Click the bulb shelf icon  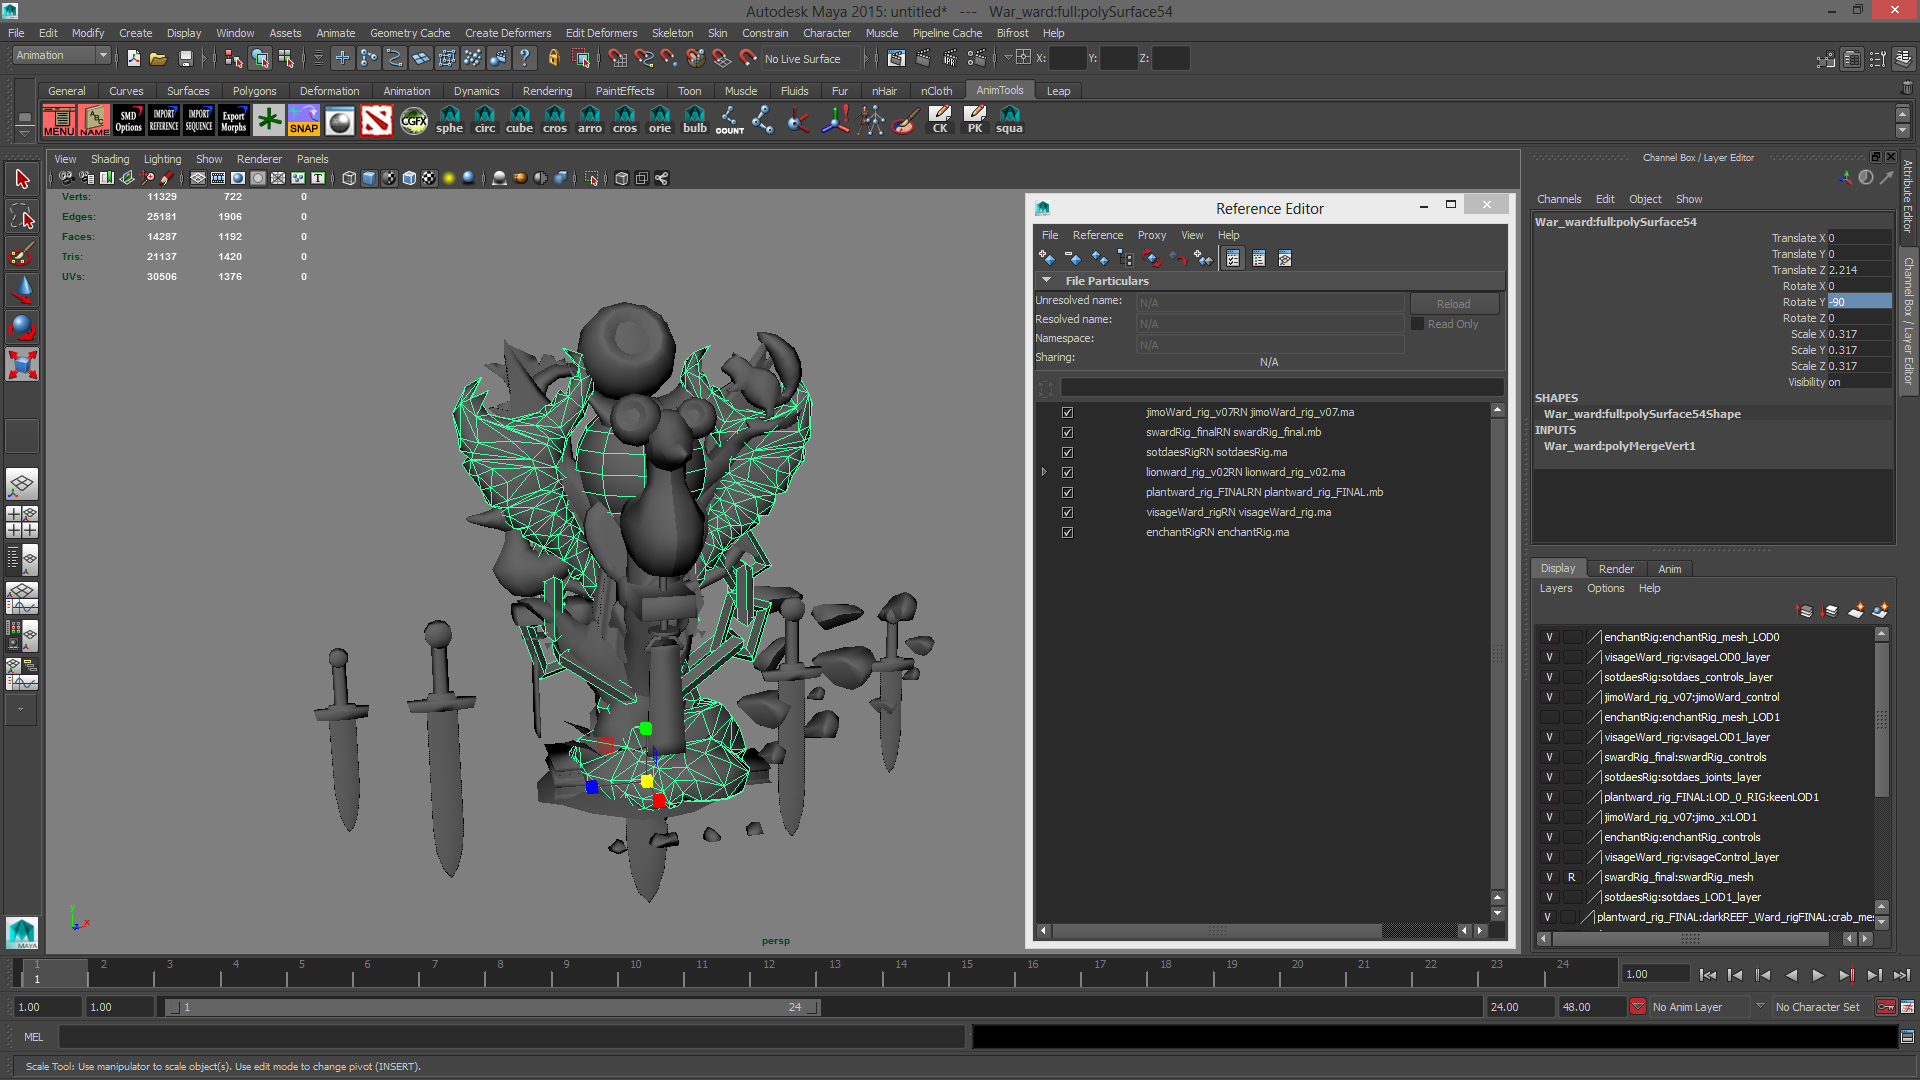point(694,121)
